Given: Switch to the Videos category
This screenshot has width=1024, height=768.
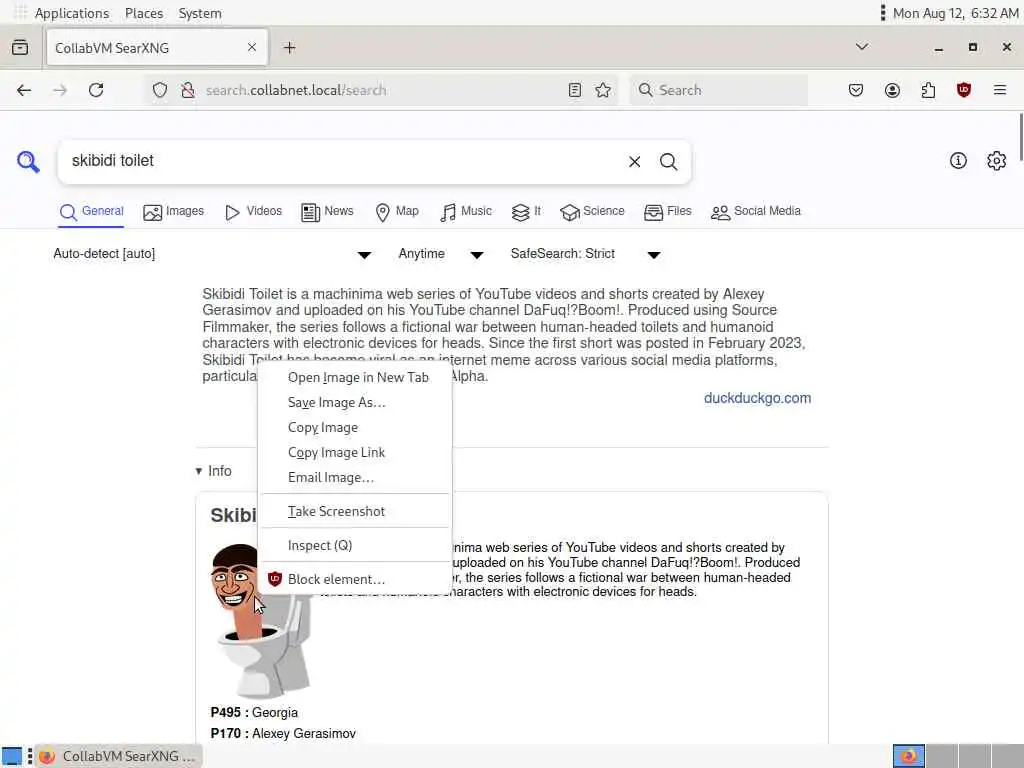Looking at the screenshot, I should [253, 212].
